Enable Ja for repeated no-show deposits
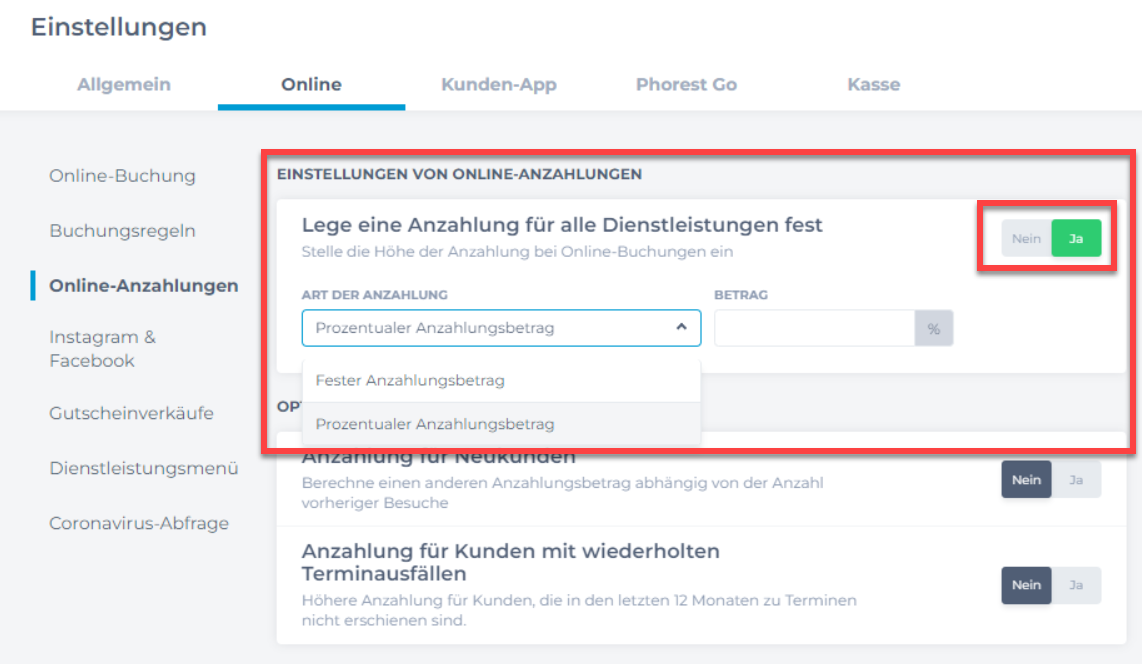 (x=1076, y=585)
